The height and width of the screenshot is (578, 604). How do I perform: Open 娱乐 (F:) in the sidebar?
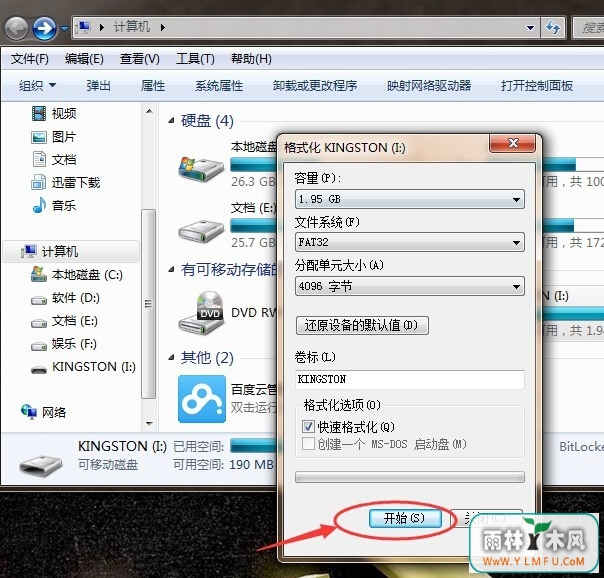(64, 343)
